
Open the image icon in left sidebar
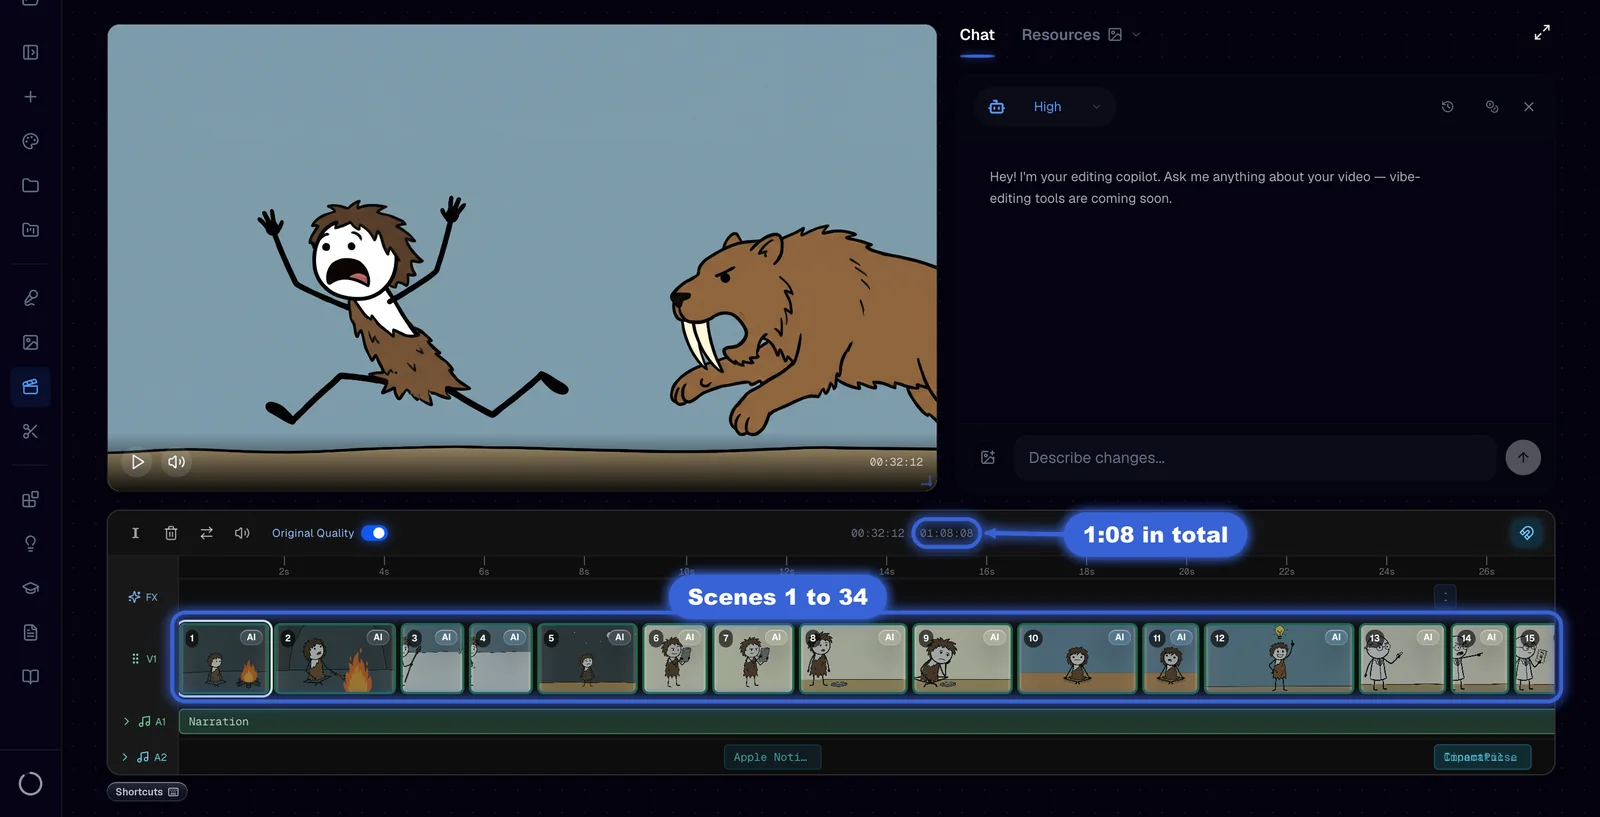[30, 342]
